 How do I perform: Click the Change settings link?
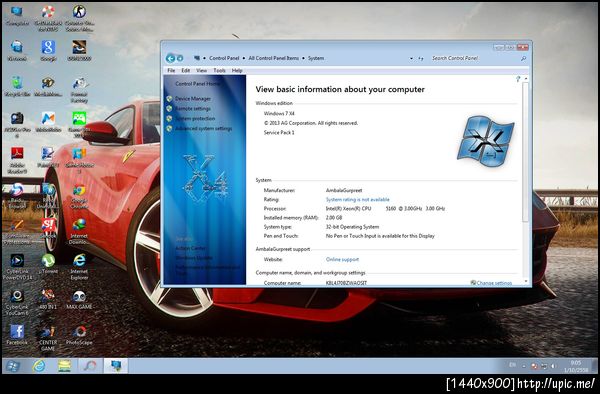pyautogui.click(x=494, y=283)
